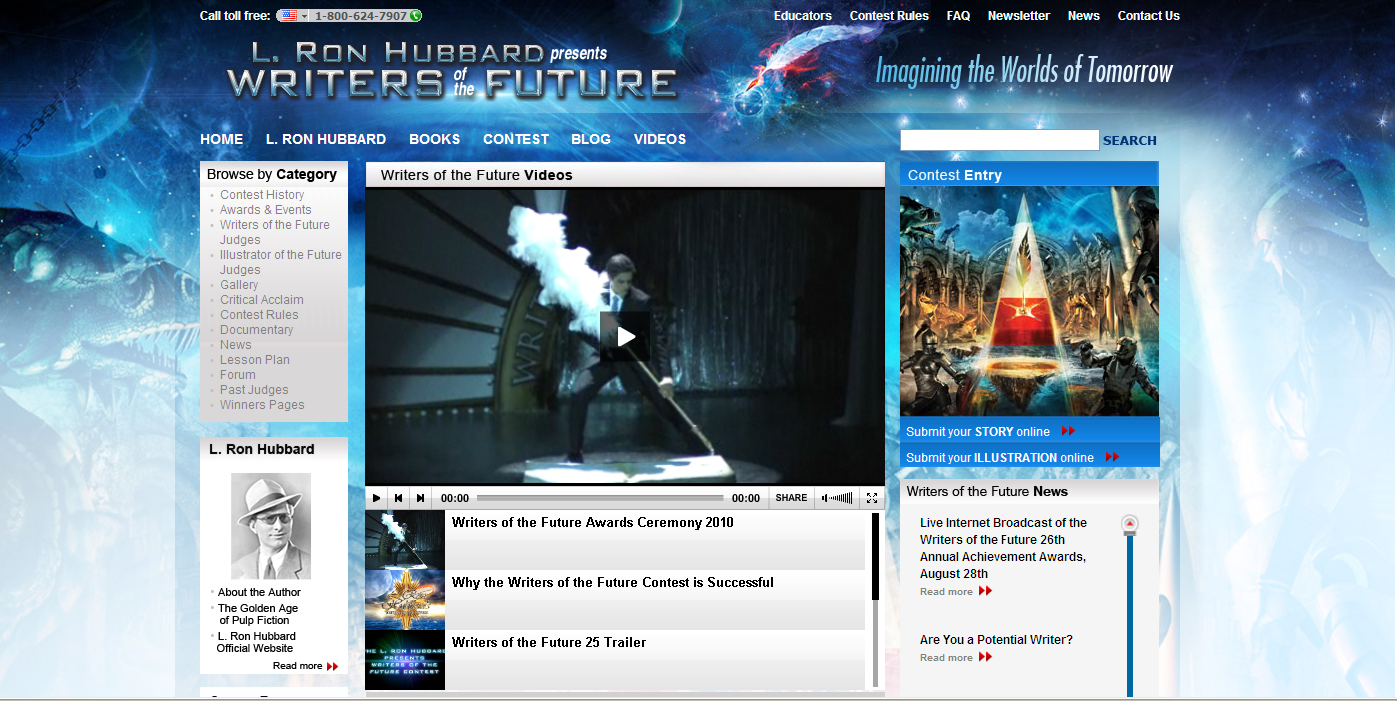
Task: Click Read more under Potential Writer
Action: click(x=946, y=658)
